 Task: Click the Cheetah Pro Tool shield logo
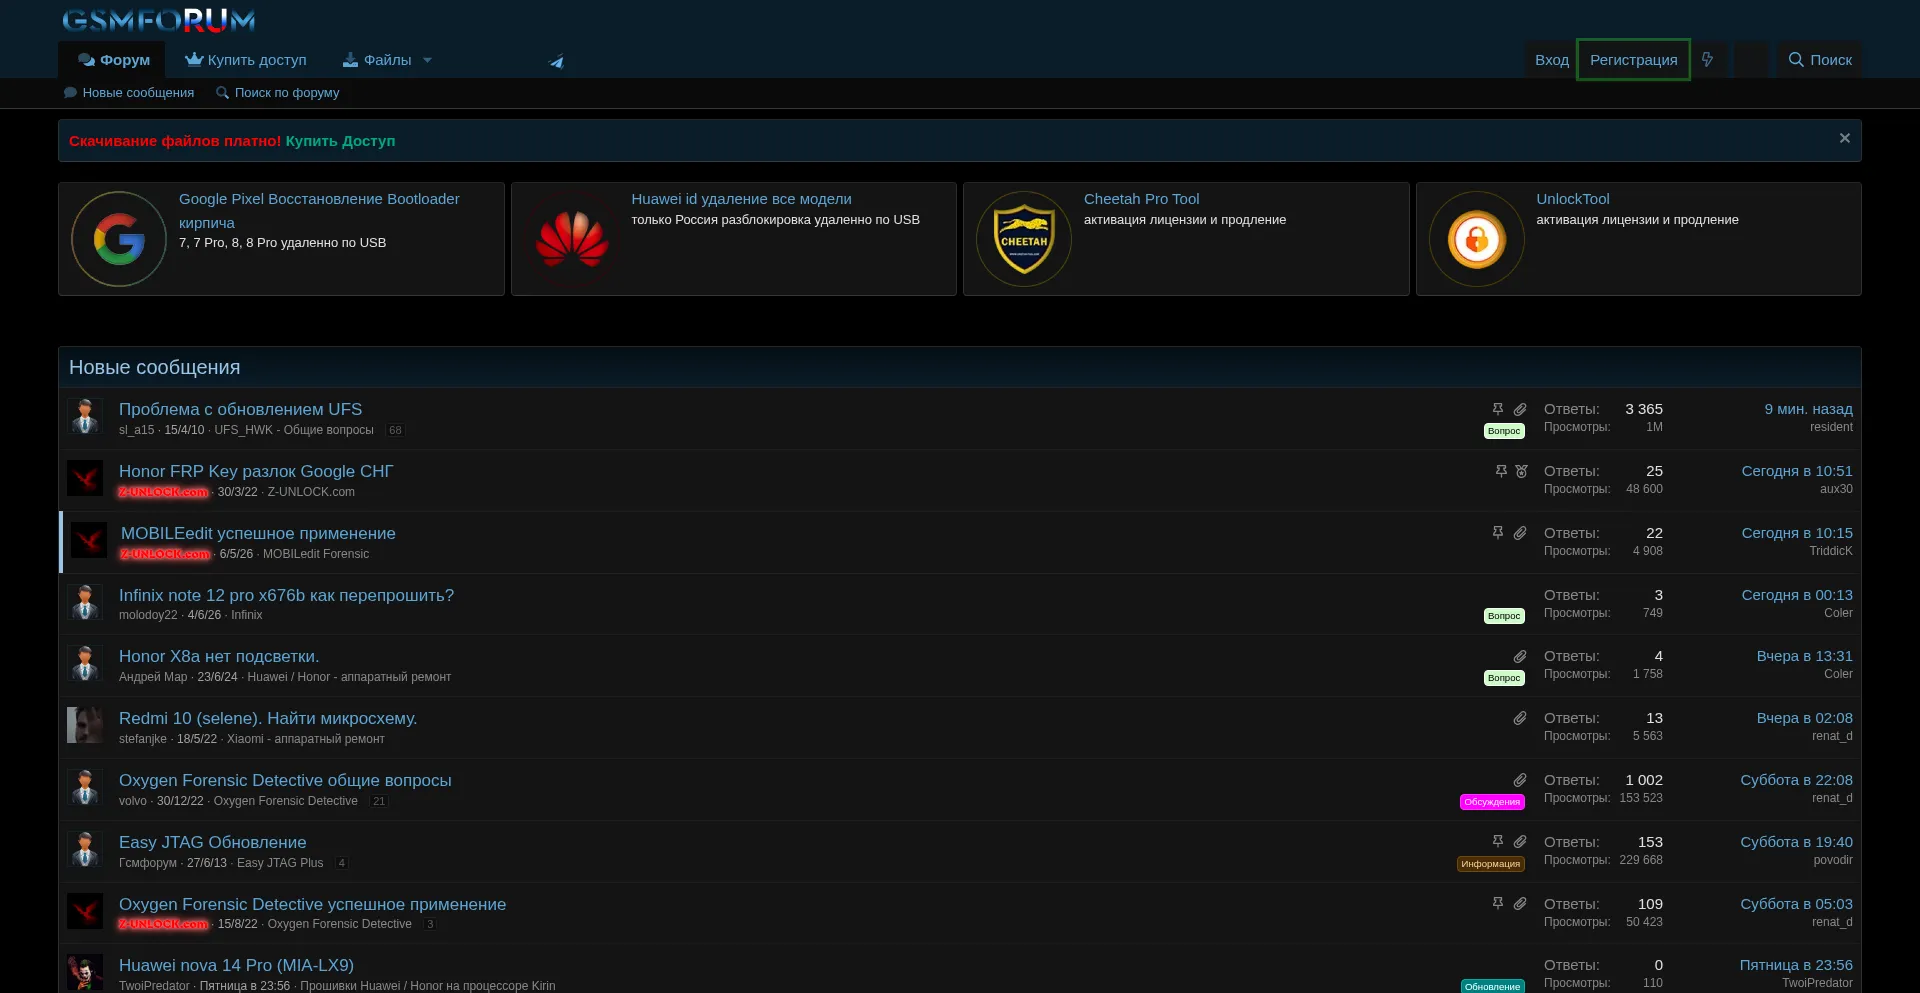pos(1024,239)
